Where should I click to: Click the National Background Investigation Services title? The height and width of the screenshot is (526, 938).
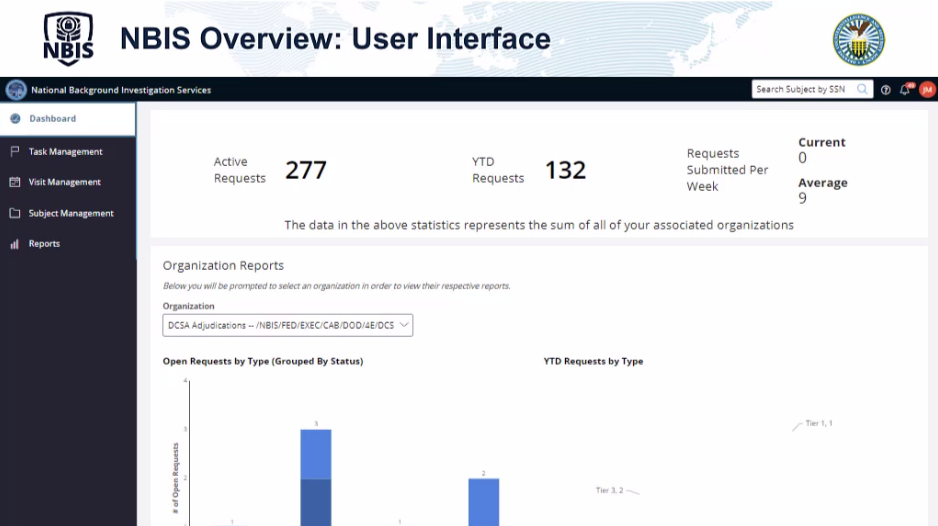pyautogui.click(x=121, y=90)
